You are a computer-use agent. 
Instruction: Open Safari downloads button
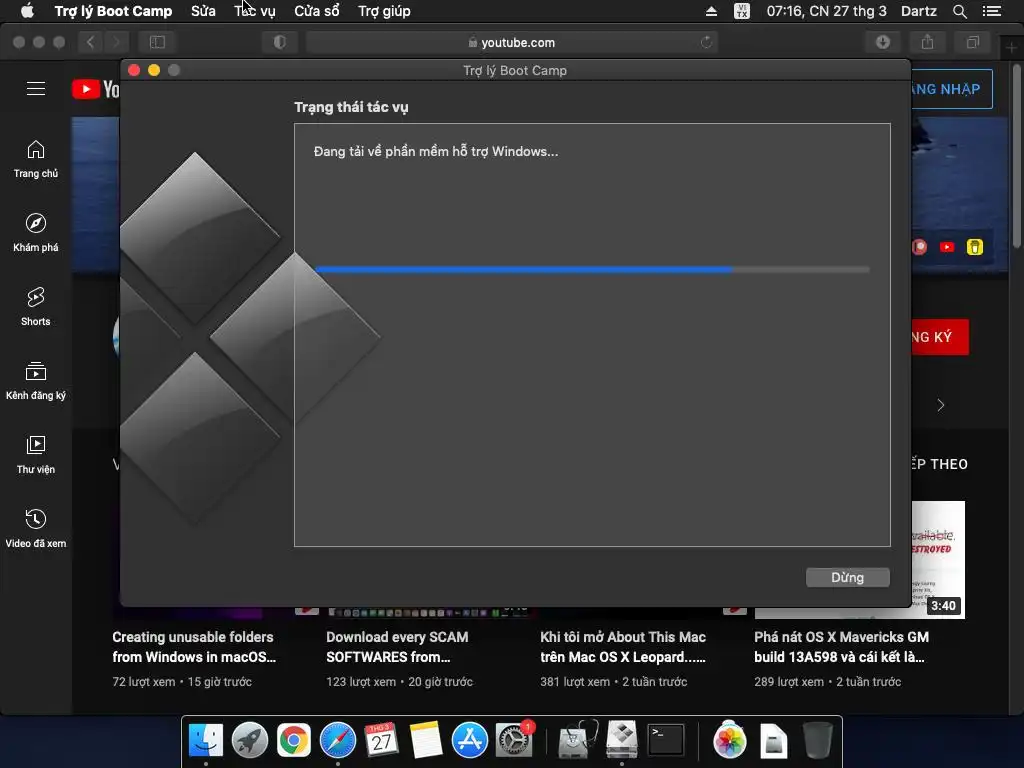tap(882, 42)
